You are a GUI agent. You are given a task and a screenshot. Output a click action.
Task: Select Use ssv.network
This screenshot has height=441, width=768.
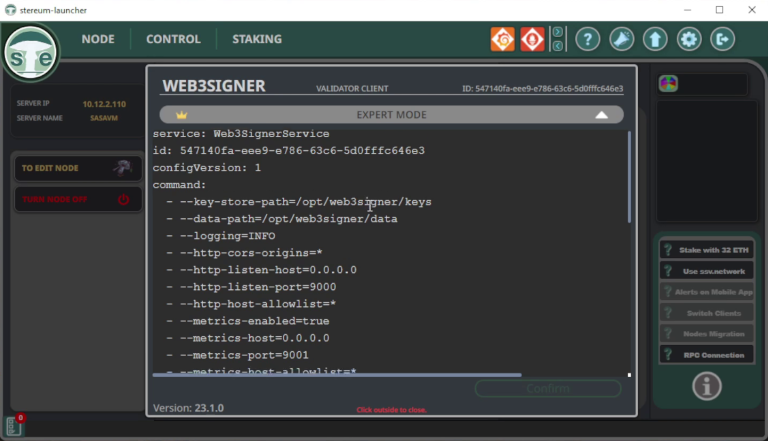pos(706,271)
